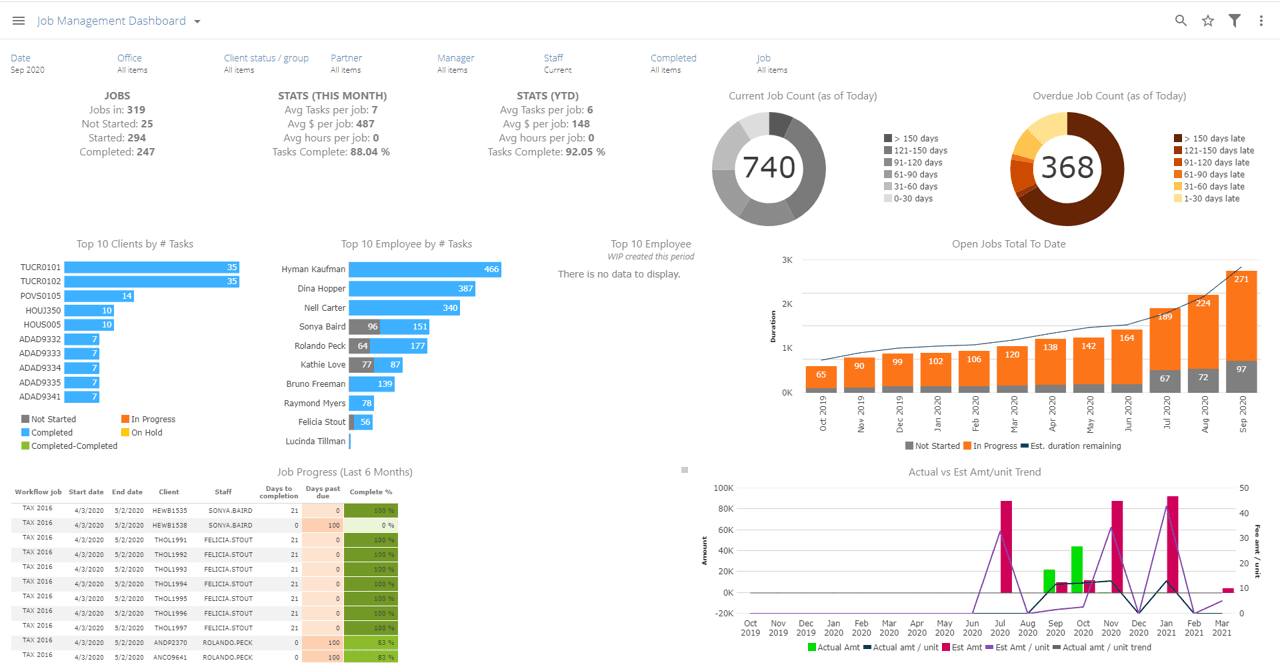Viewport: 1280px width, 669px height.
Task: Click the search magnifier icon
Action: [x=1181, y=21]
